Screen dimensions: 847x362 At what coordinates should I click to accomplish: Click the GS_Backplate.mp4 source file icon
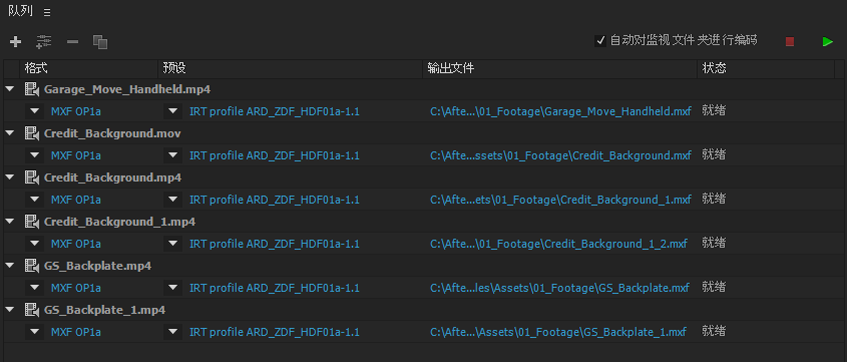coord(31,266)
